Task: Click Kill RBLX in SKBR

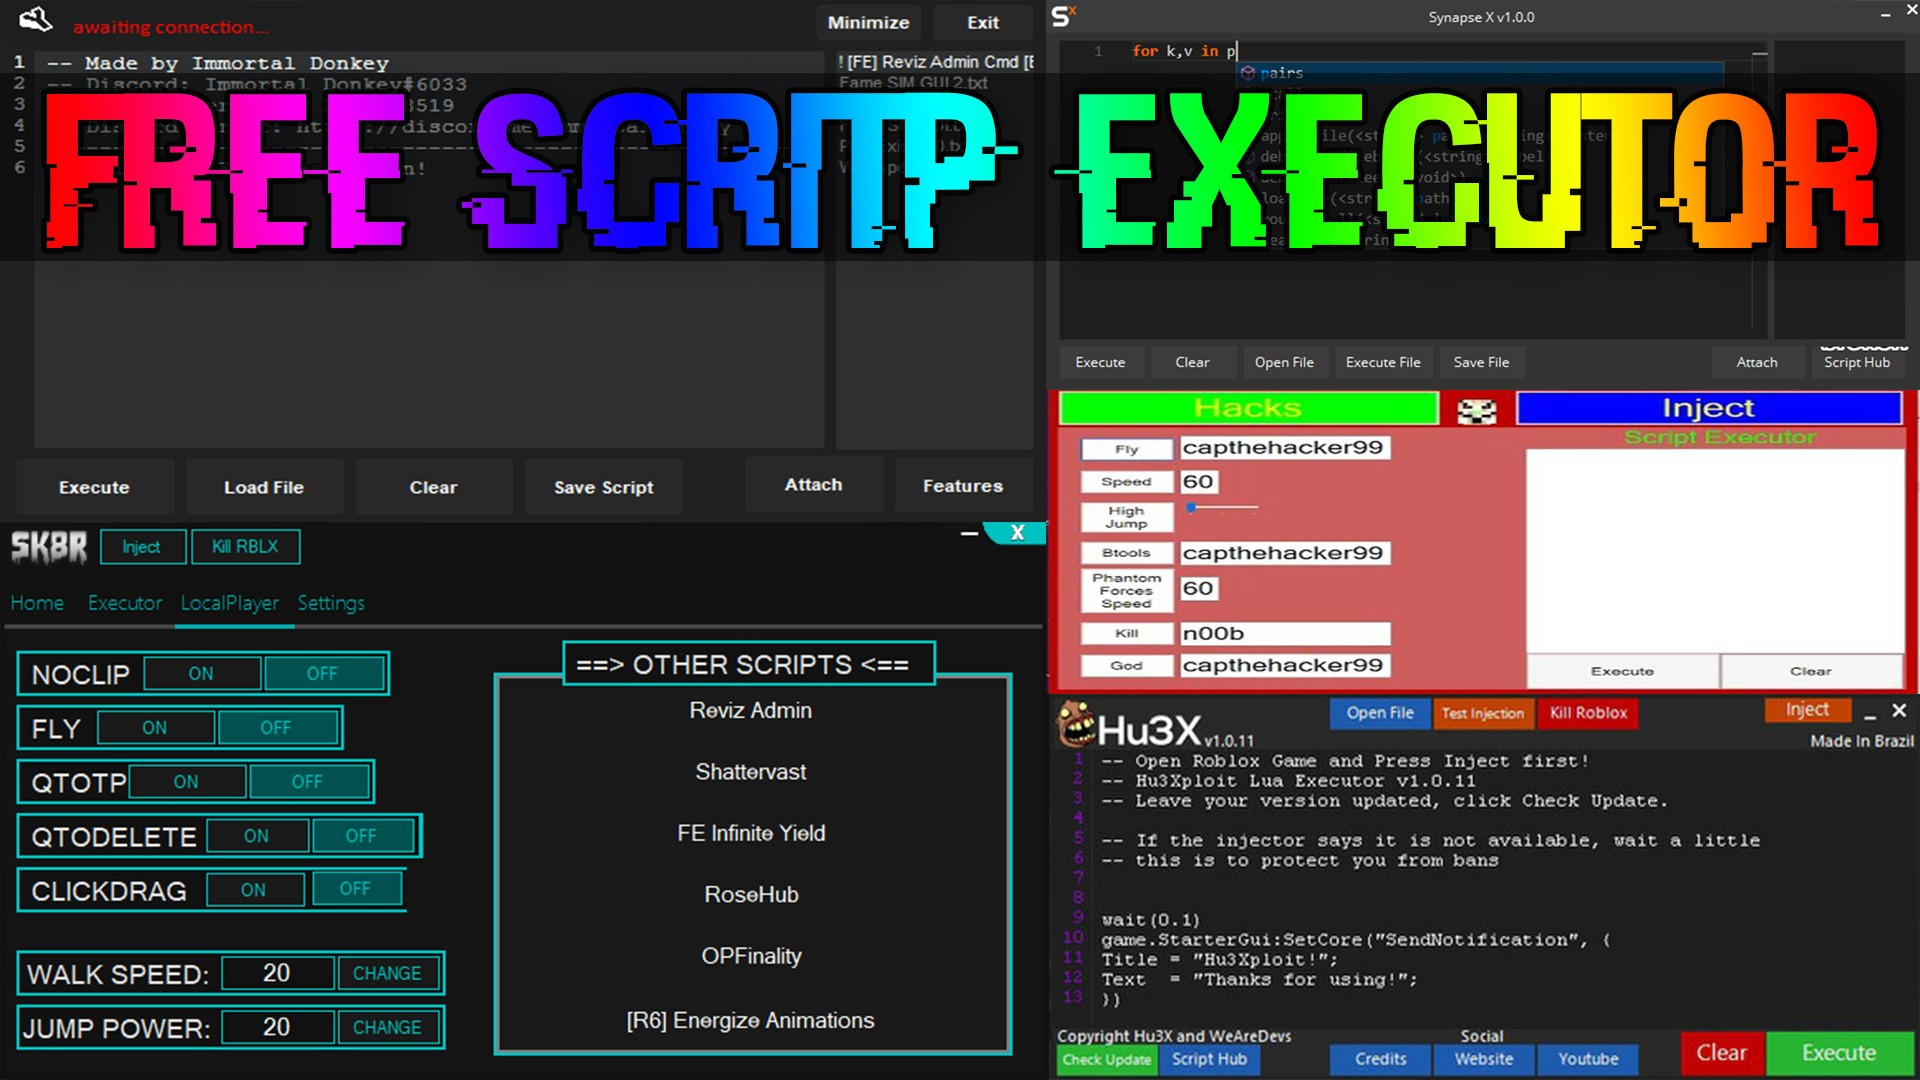Action: (x=246, y=547)
